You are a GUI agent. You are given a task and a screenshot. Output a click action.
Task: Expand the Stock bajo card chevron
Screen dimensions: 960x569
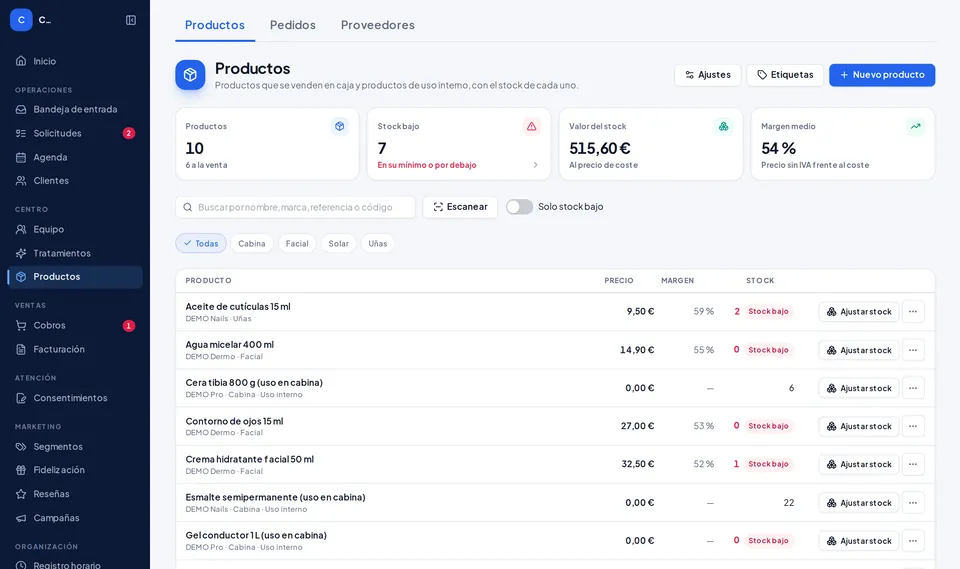click(x=536, y=165)
